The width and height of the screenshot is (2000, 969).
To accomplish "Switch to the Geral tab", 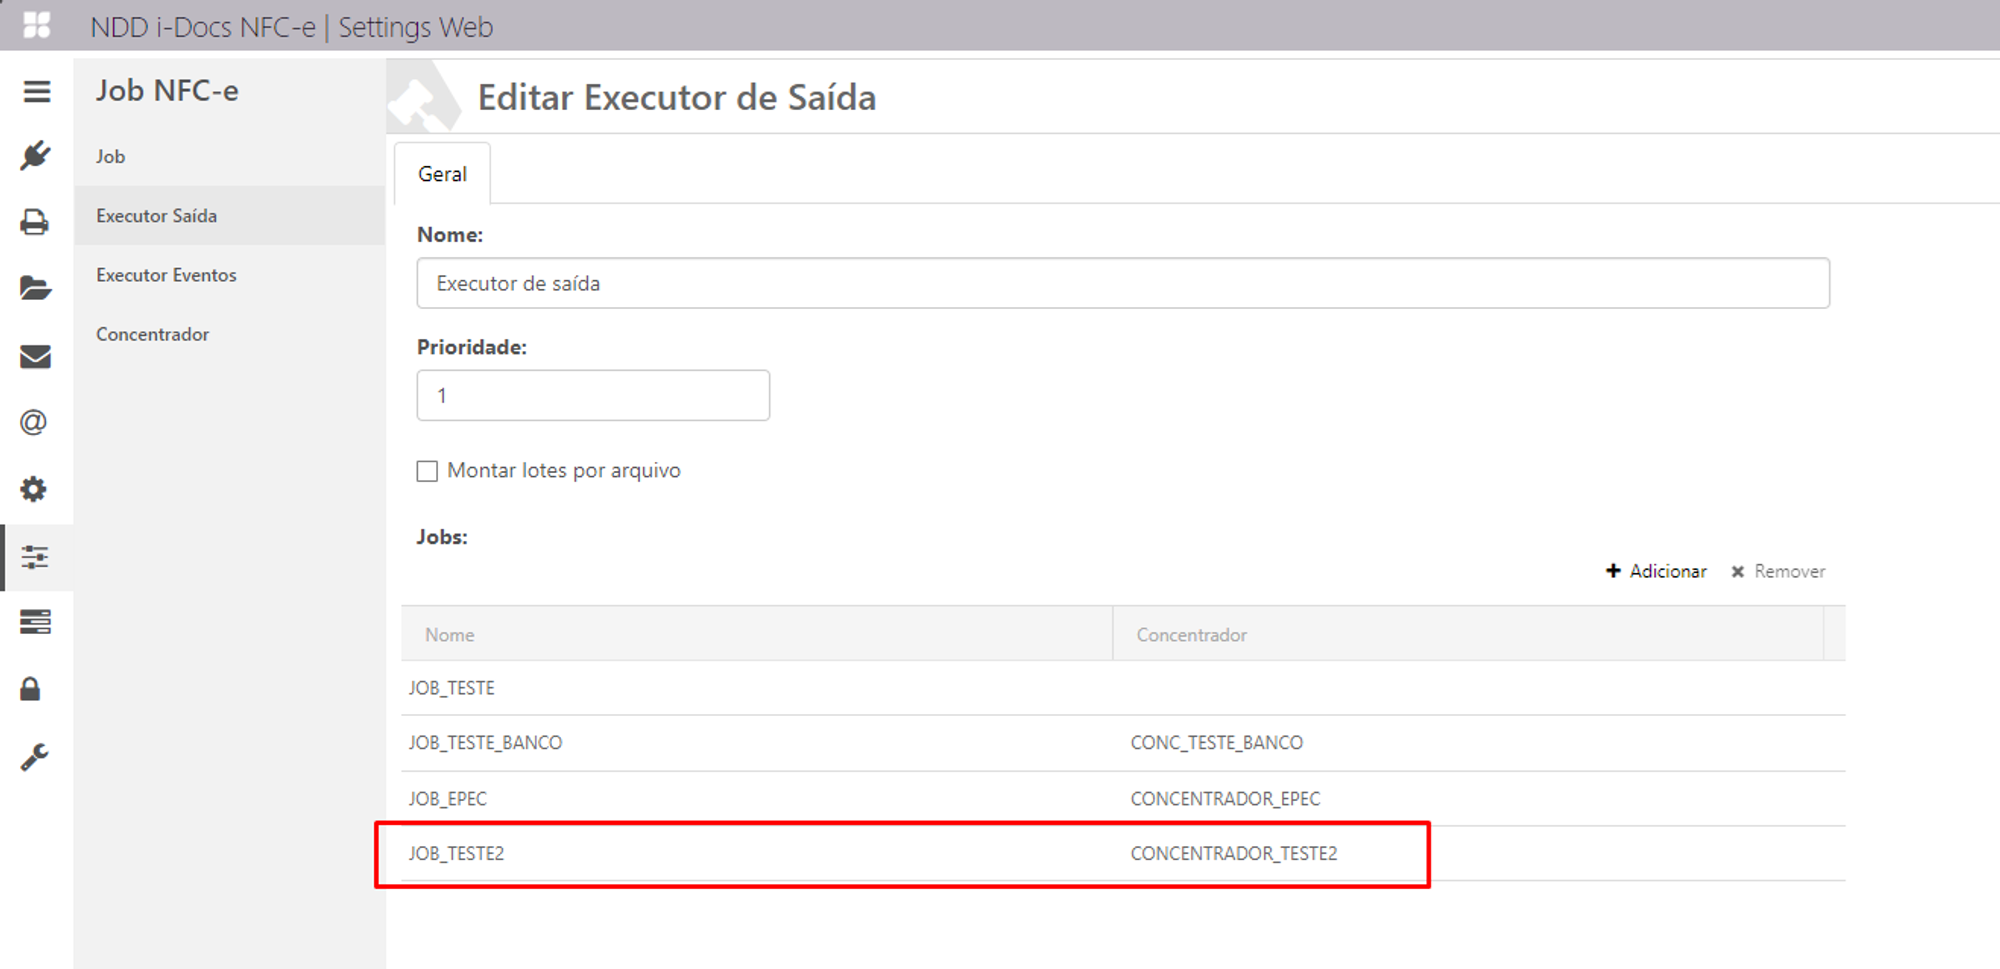I will (x=443, y=173).
